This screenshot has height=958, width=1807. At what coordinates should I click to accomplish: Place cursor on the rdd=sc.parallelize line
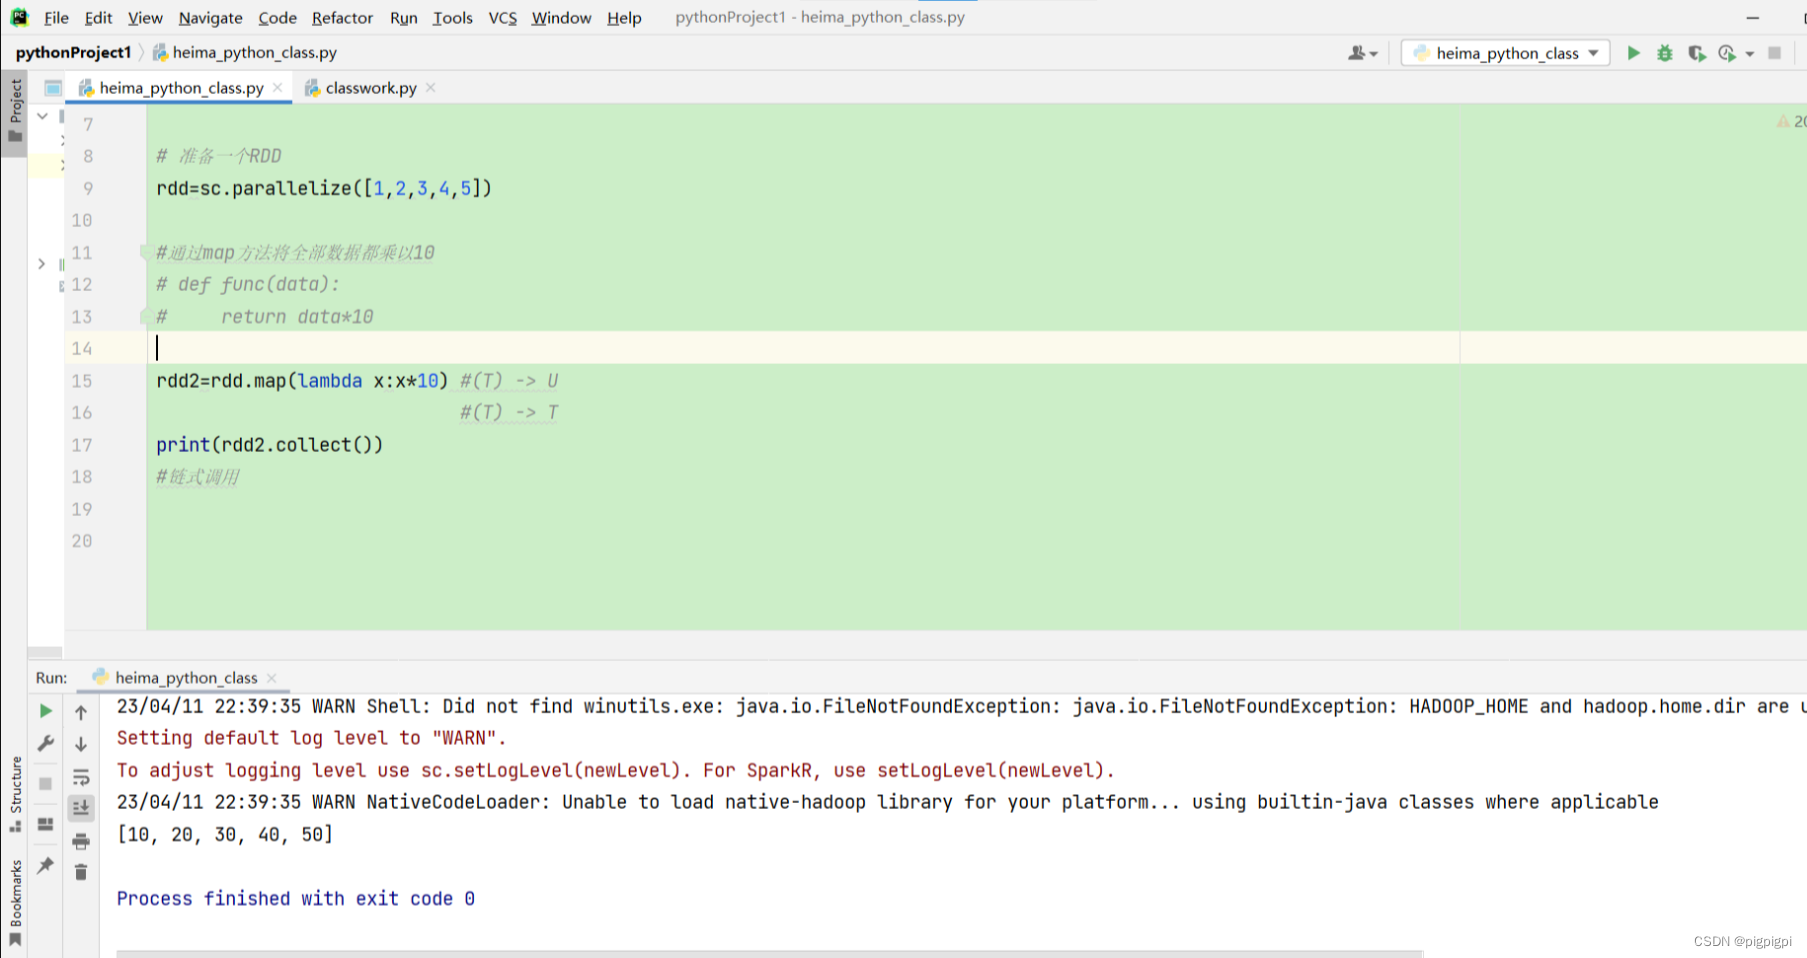324,188
